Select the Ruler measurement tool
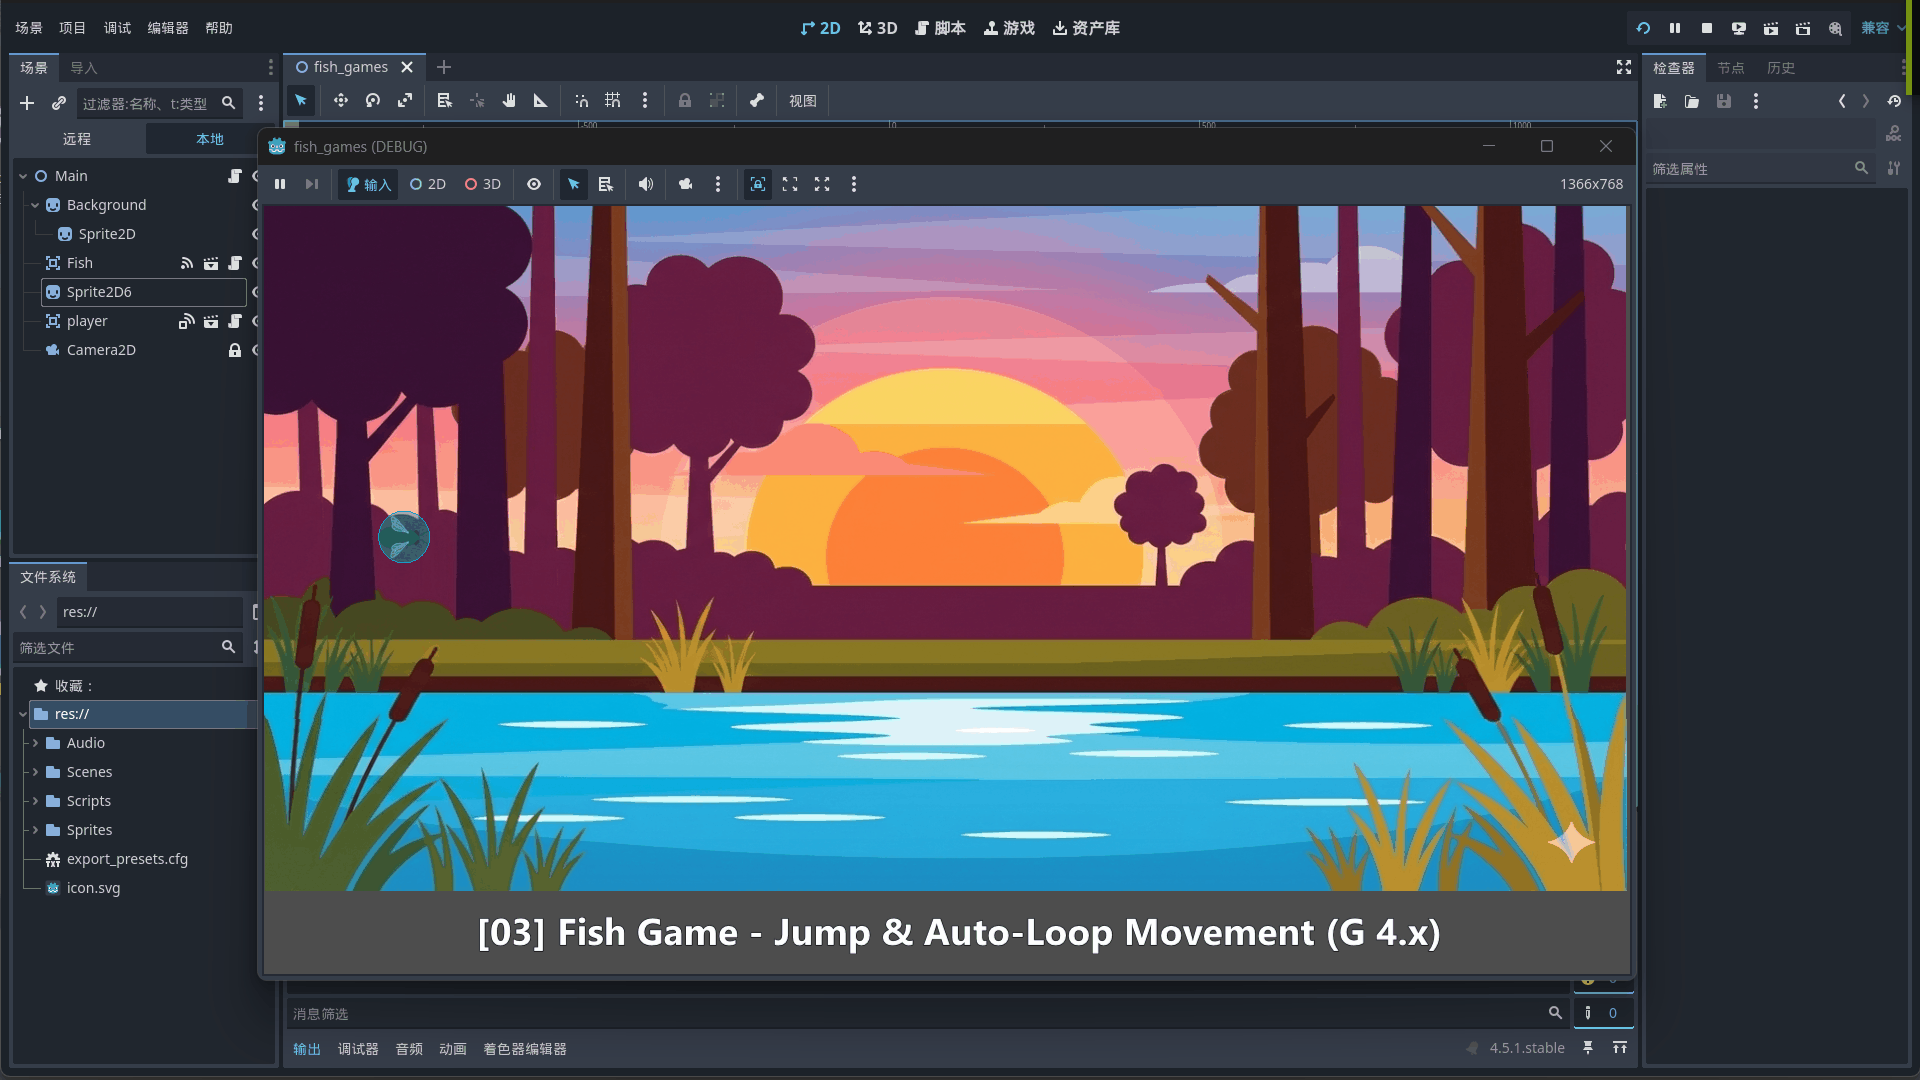The height and width of the screenshot is (1080, 1920). [x=541, y=101]
